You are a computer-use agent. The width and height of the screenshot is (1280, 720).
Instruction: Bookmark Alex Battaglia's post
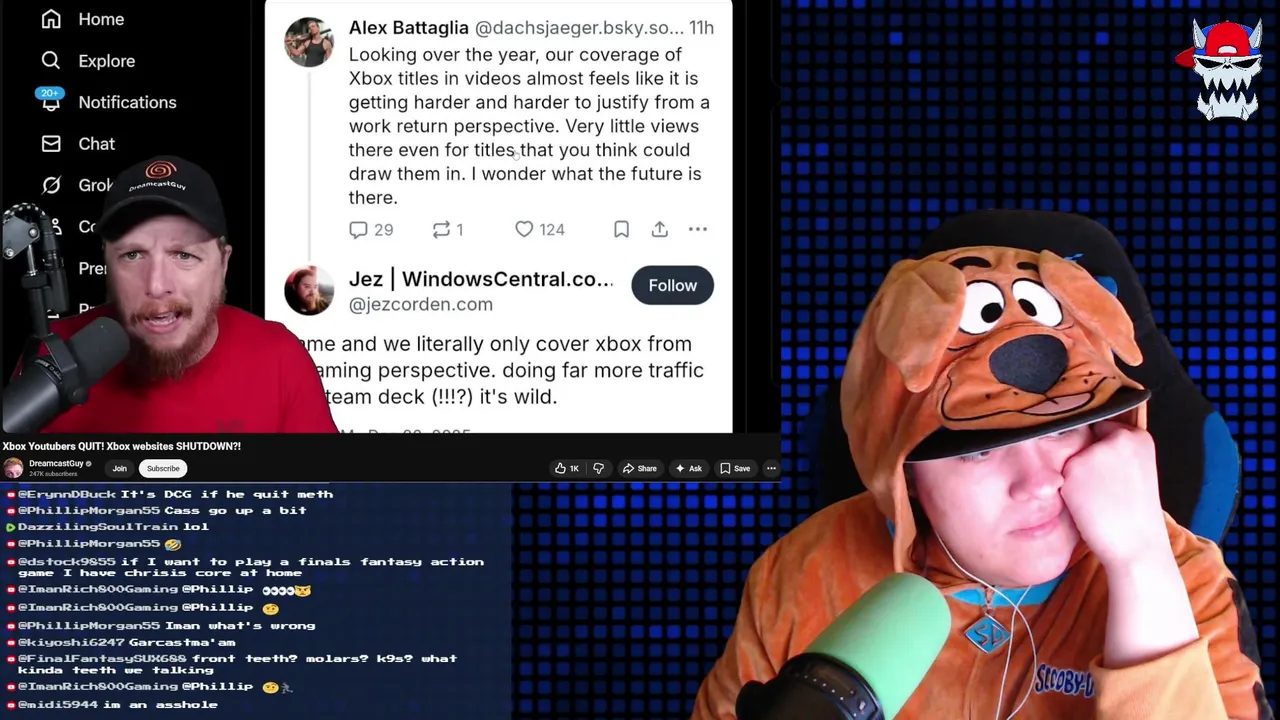621,230
